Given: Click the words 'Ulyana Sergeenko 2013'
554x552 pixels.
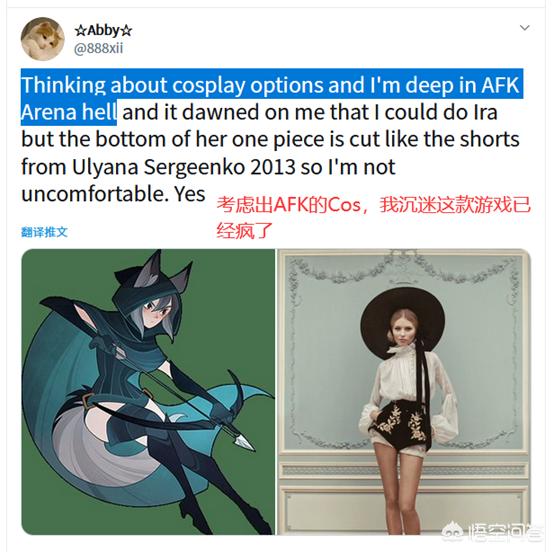Looking at the screenshot, I should 184,167.
